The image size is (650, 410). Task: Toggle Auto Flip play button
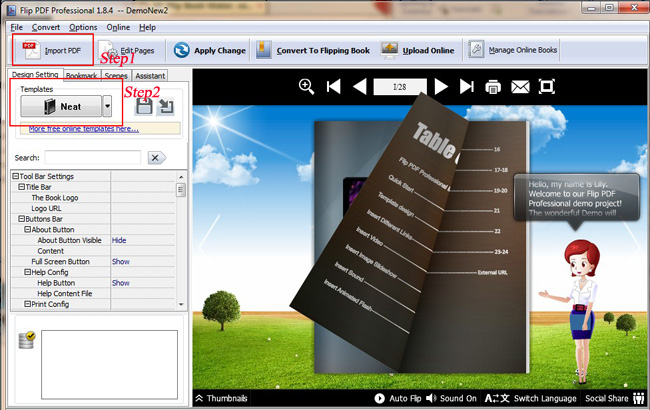pos(398,398)
